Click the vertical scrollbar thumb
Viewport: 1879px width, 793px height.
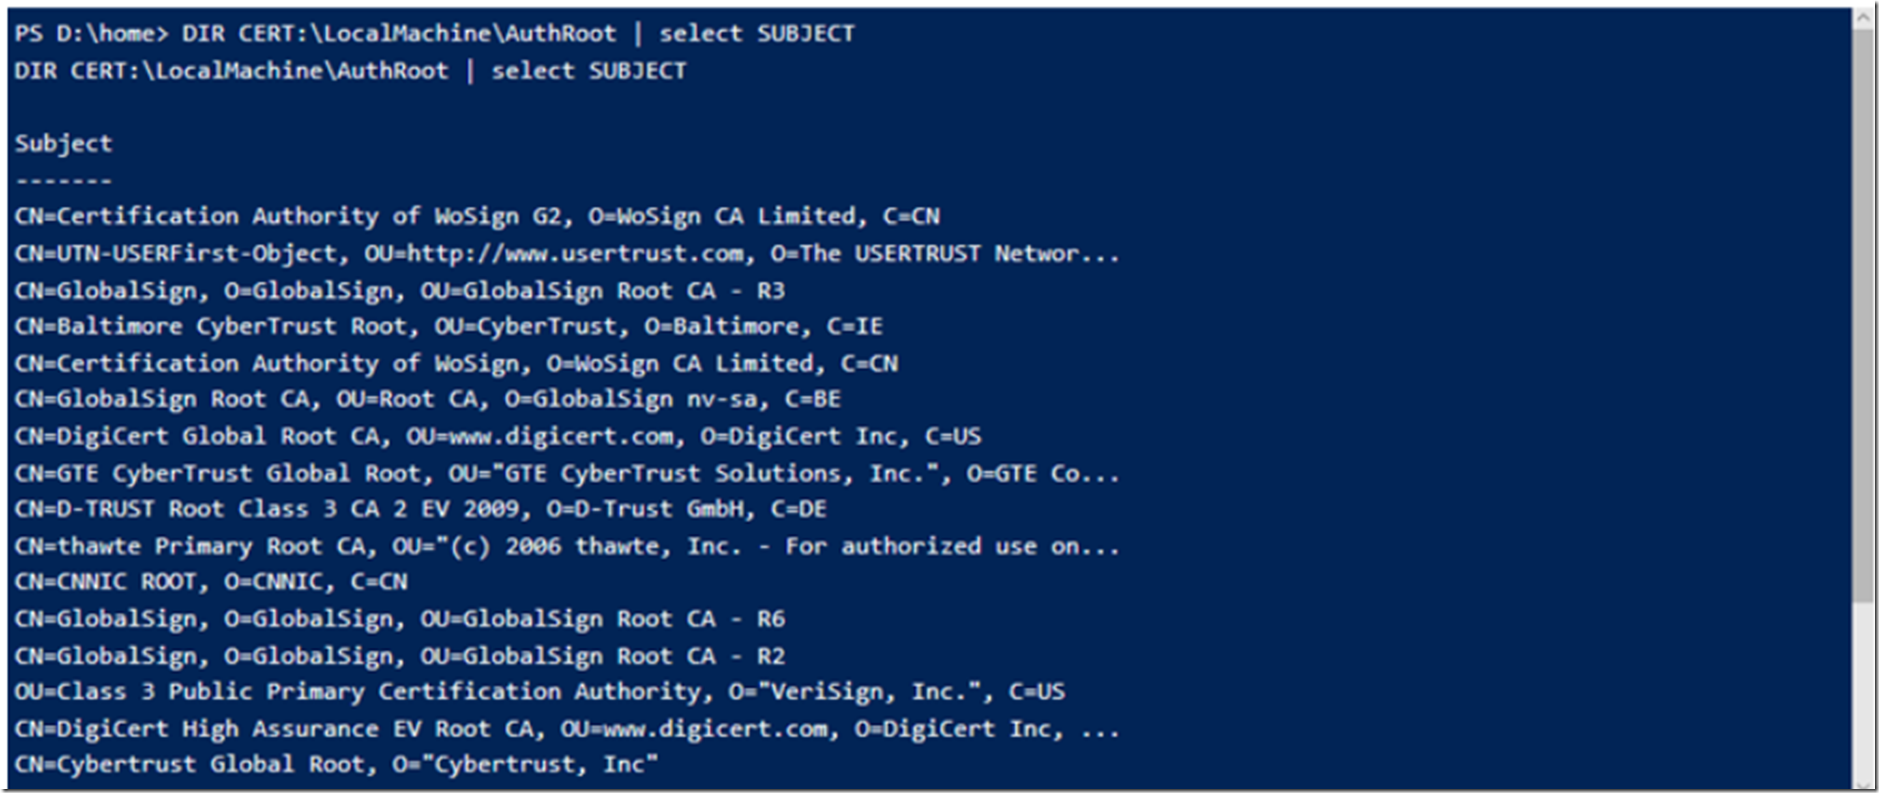click(x=1863, y=315)
